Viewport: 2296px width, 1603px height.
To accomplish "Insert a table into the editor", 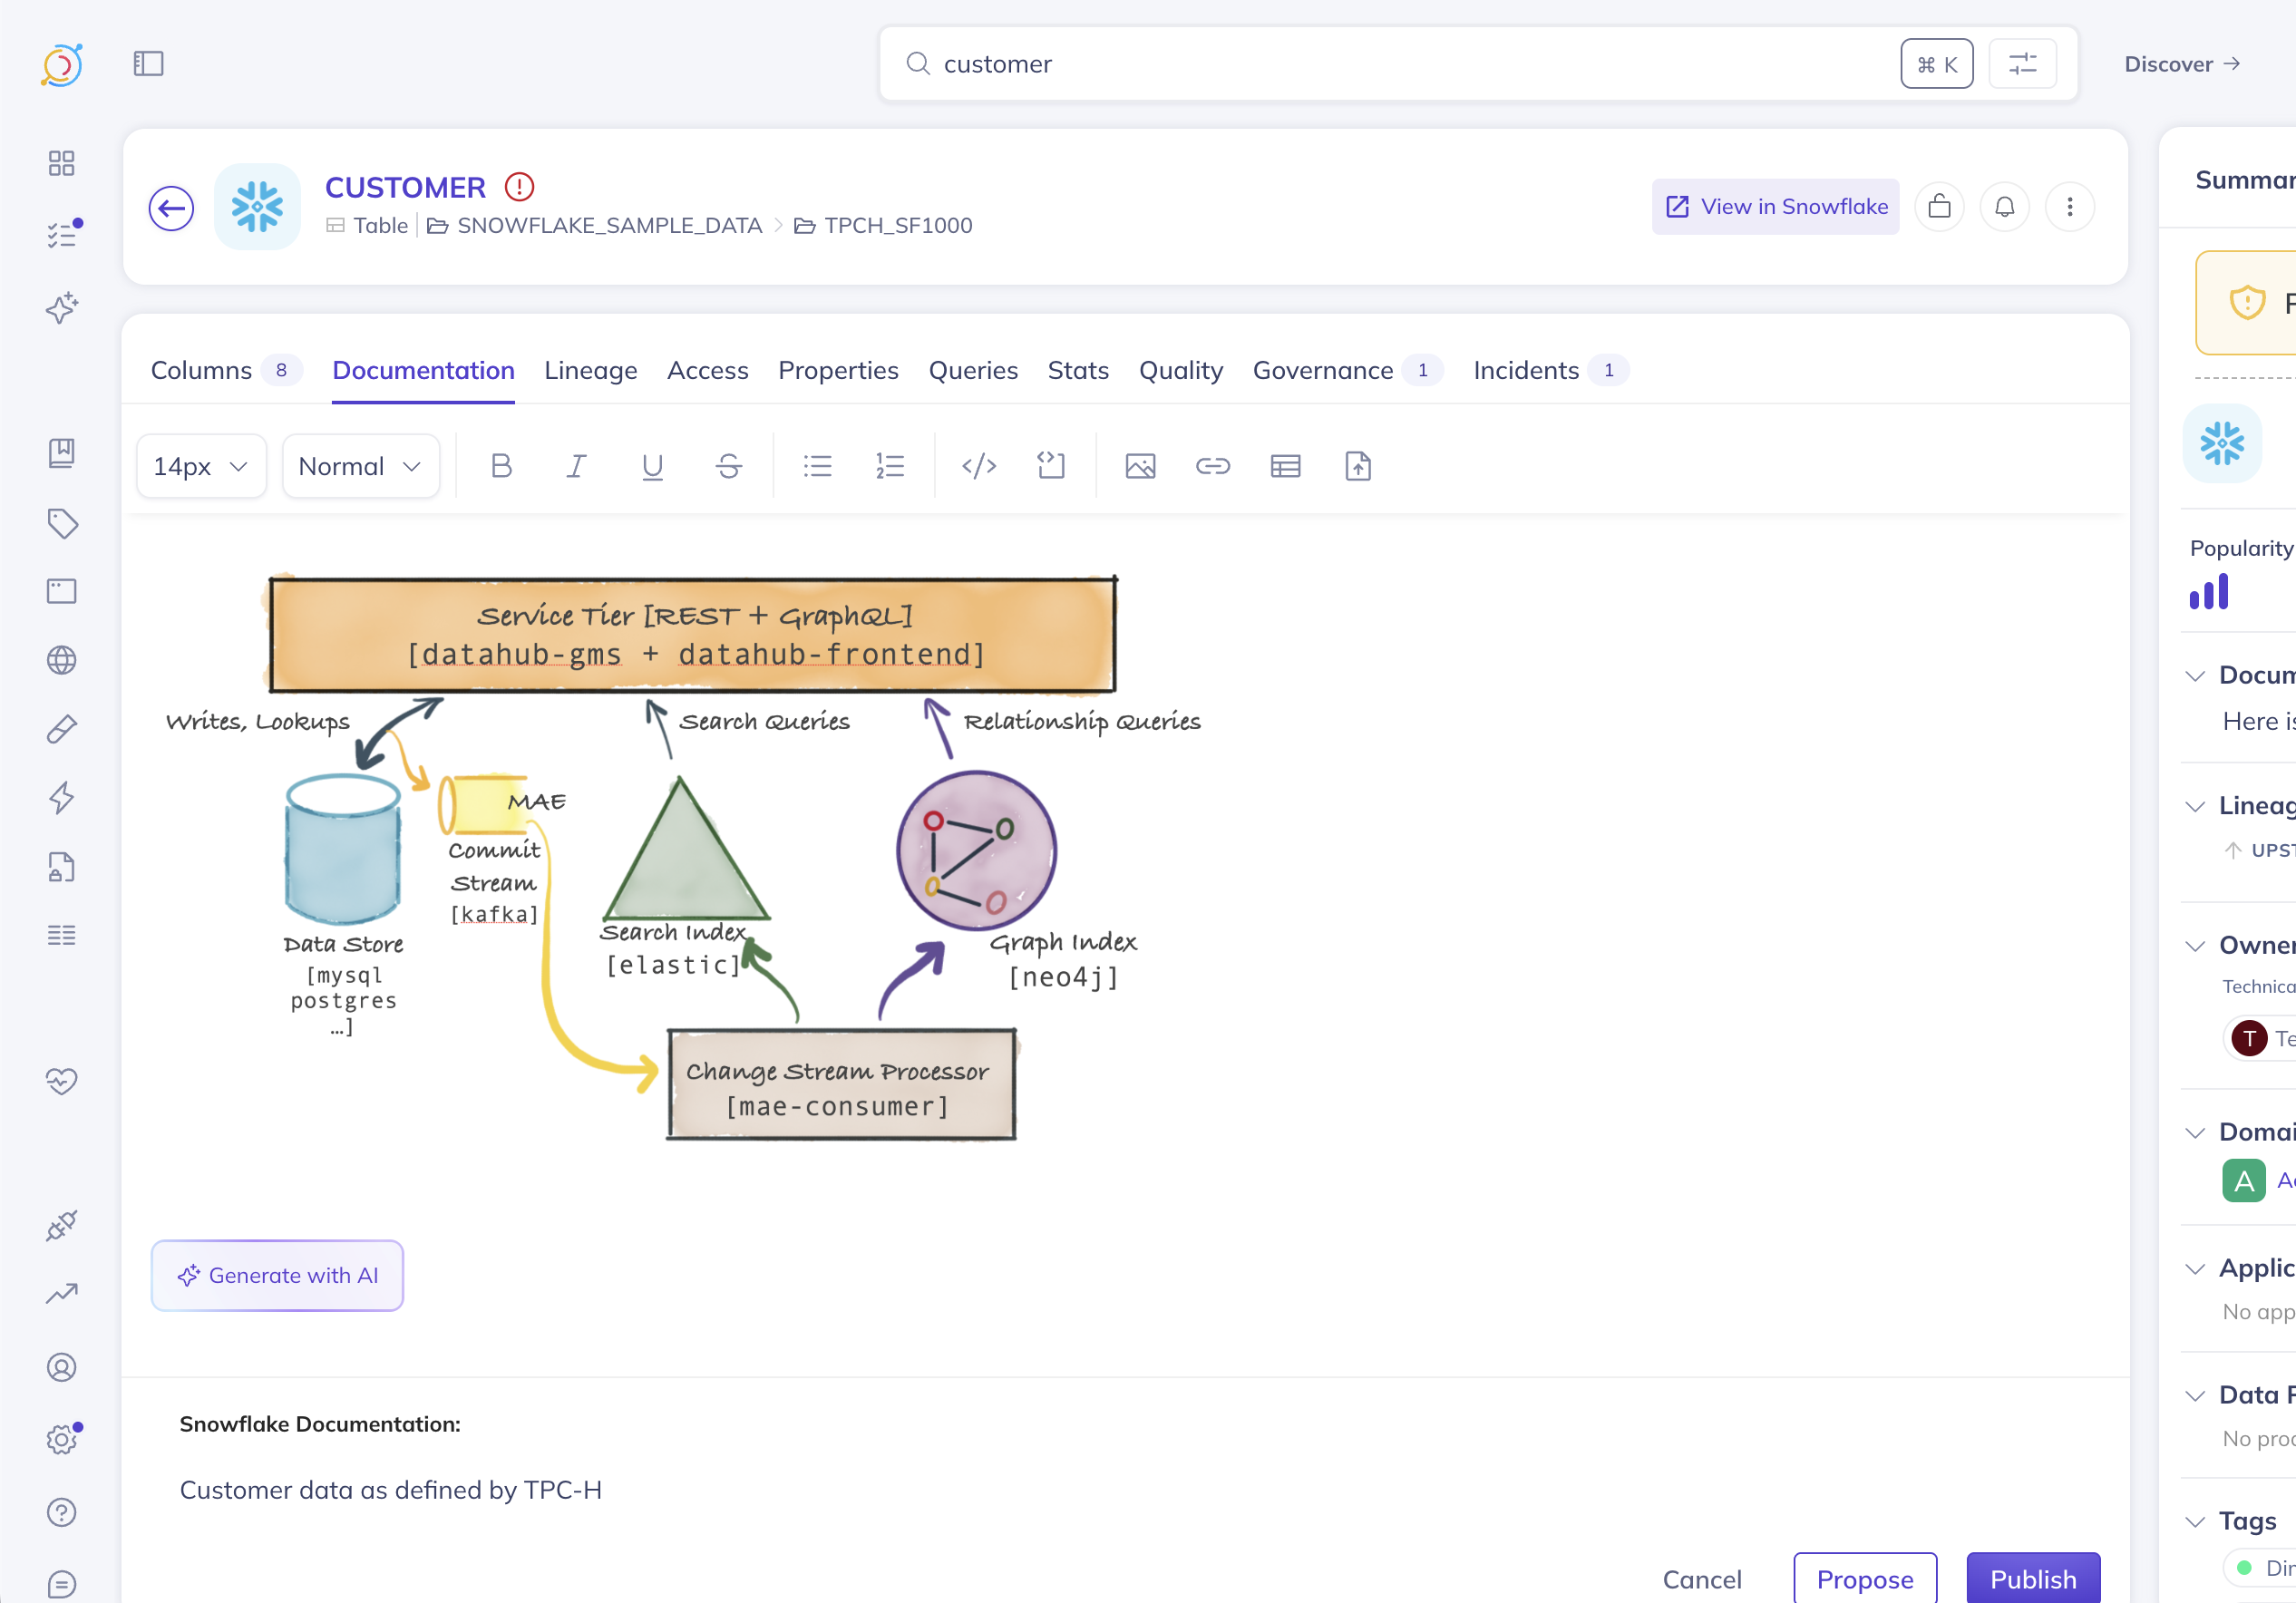I will [x=1285, y=466].
